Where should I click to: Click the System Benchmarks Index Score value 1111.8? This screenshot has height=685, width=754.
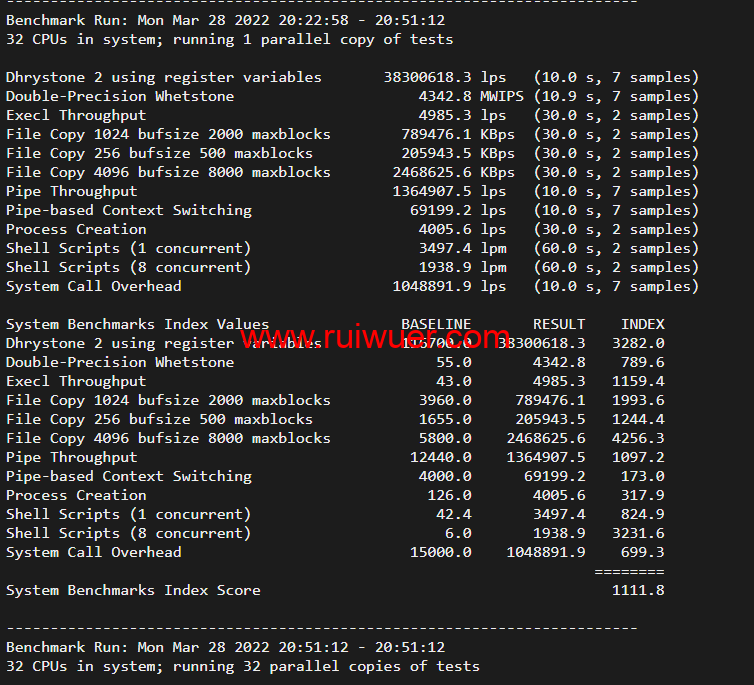tap(638, 590)
